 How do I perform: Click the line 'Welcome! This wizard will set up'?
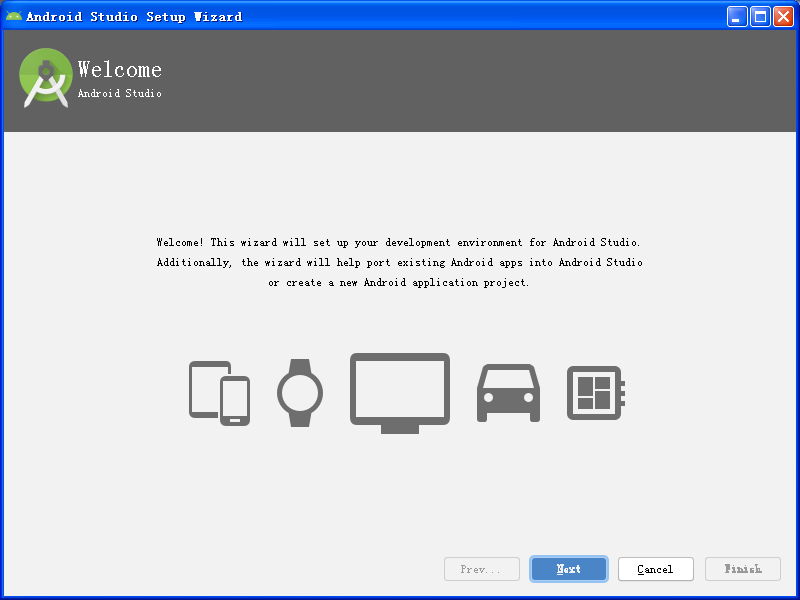pos(398,242)
